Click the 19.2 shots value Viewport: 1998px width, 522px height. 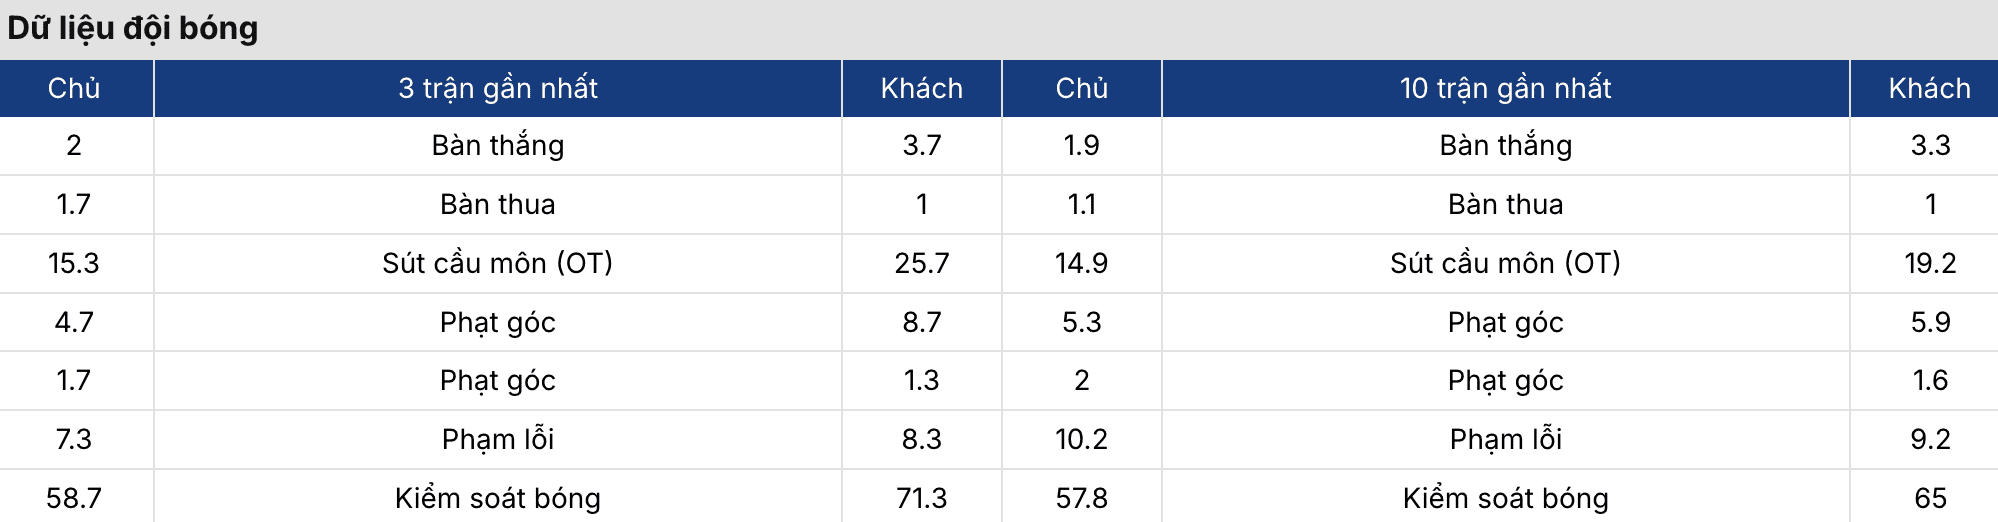(x=1929, y=263)
